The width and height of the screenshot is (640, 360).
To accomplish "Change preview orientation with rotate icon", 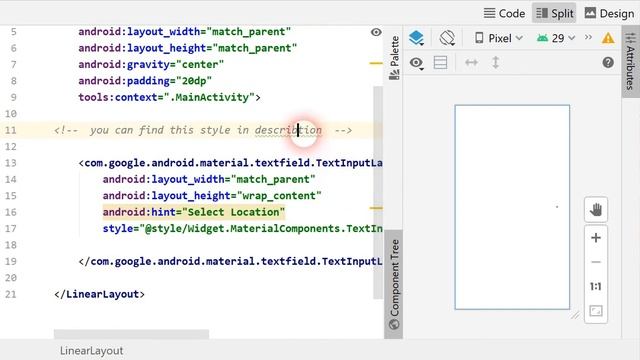I will tap(447, 38).
